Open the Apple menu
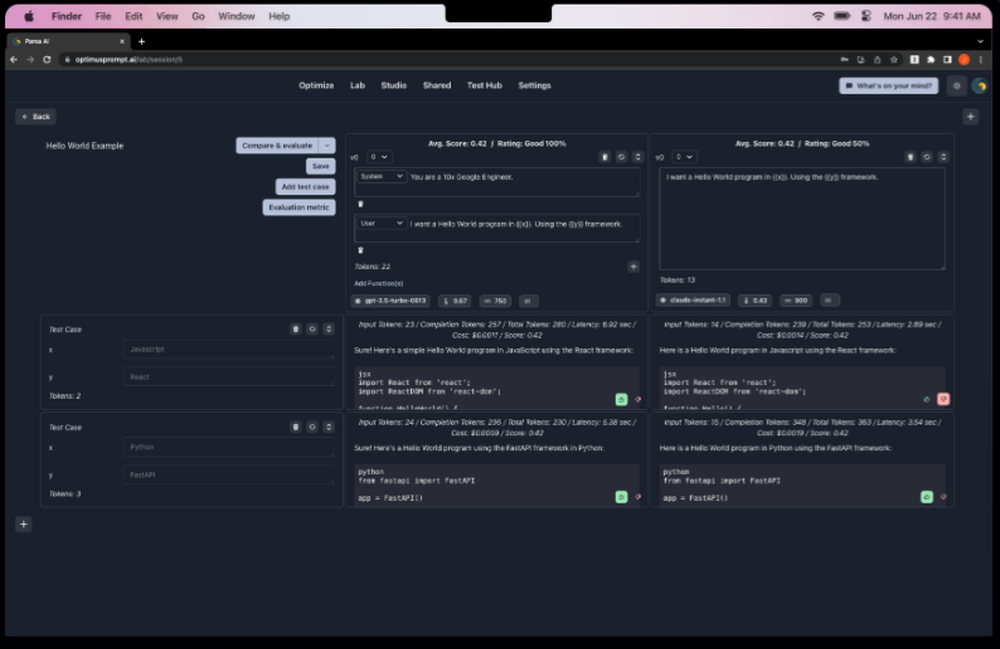1000x649 pixels. (x=29, y=16)
